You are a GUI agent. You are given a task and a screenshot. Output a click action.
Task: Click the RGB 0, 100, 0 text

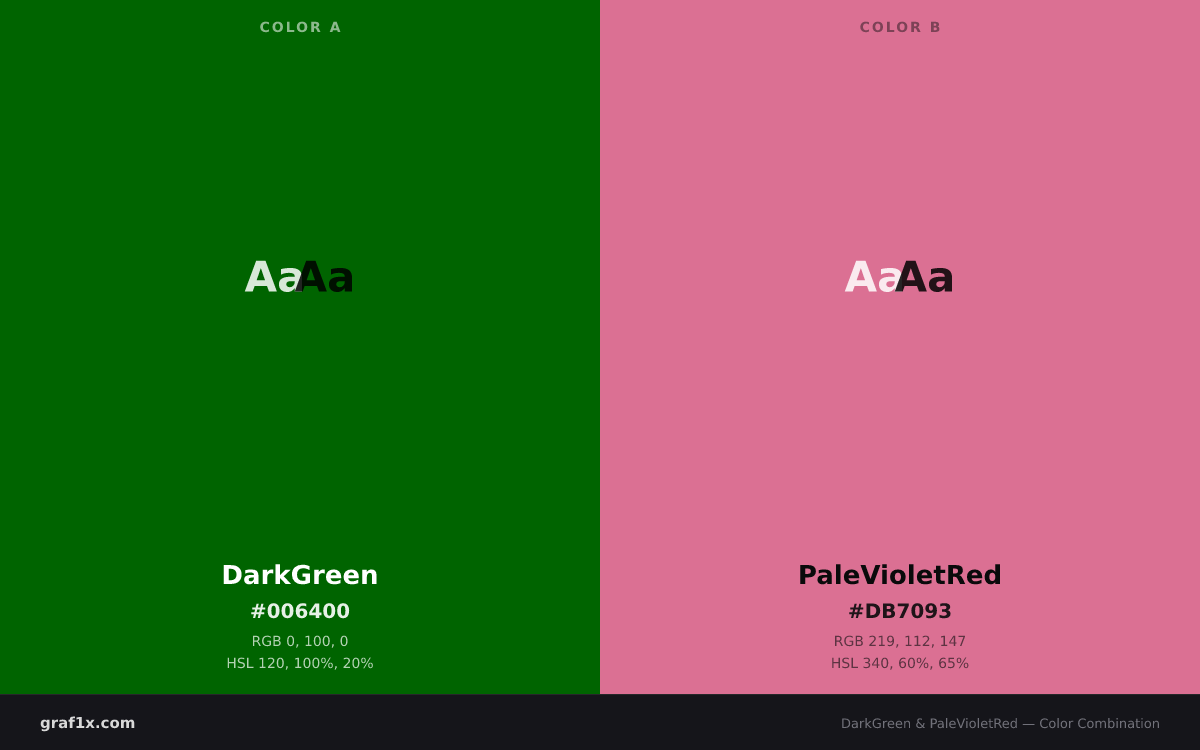point(300,641)
